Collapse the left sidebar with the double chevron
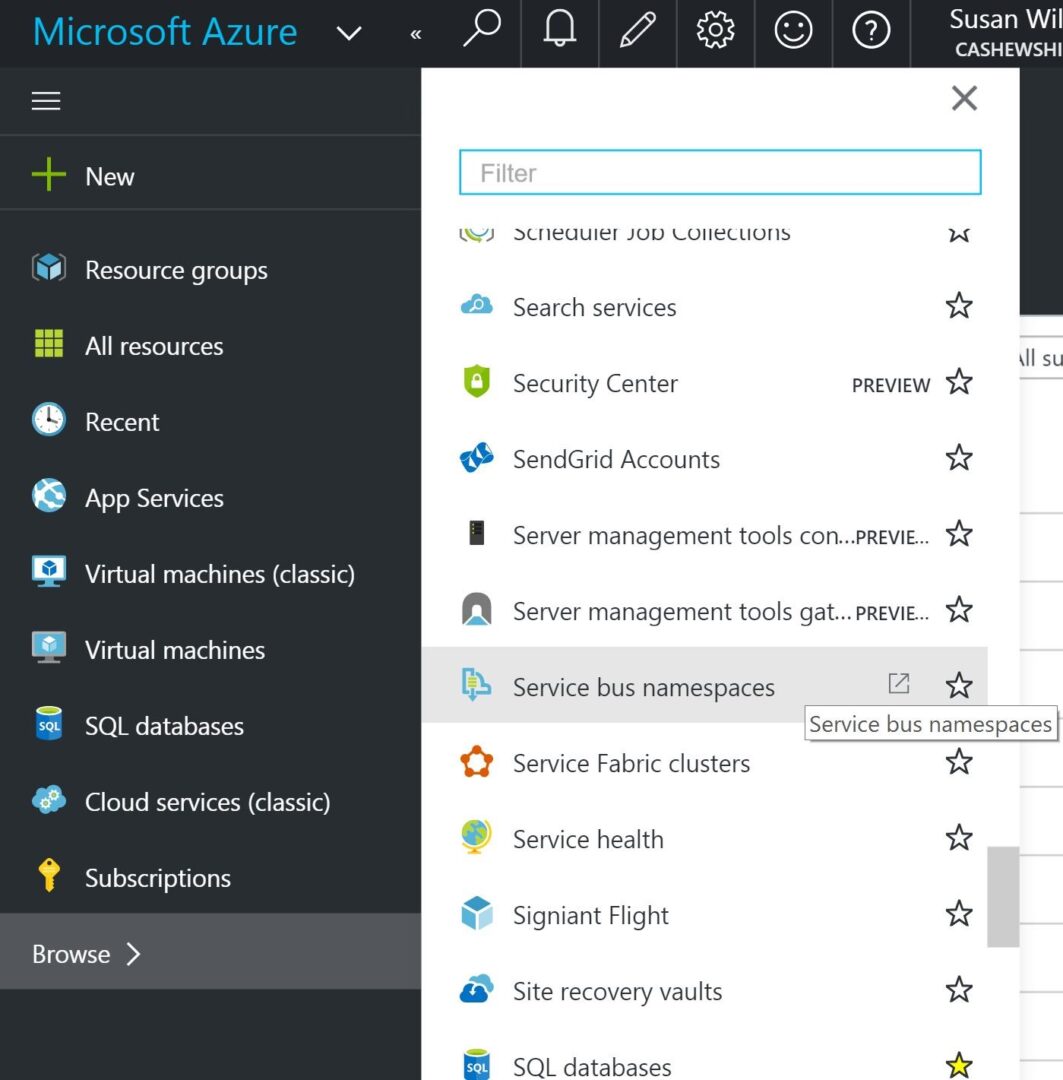1063x1080 pixels. tap(415, 33)
